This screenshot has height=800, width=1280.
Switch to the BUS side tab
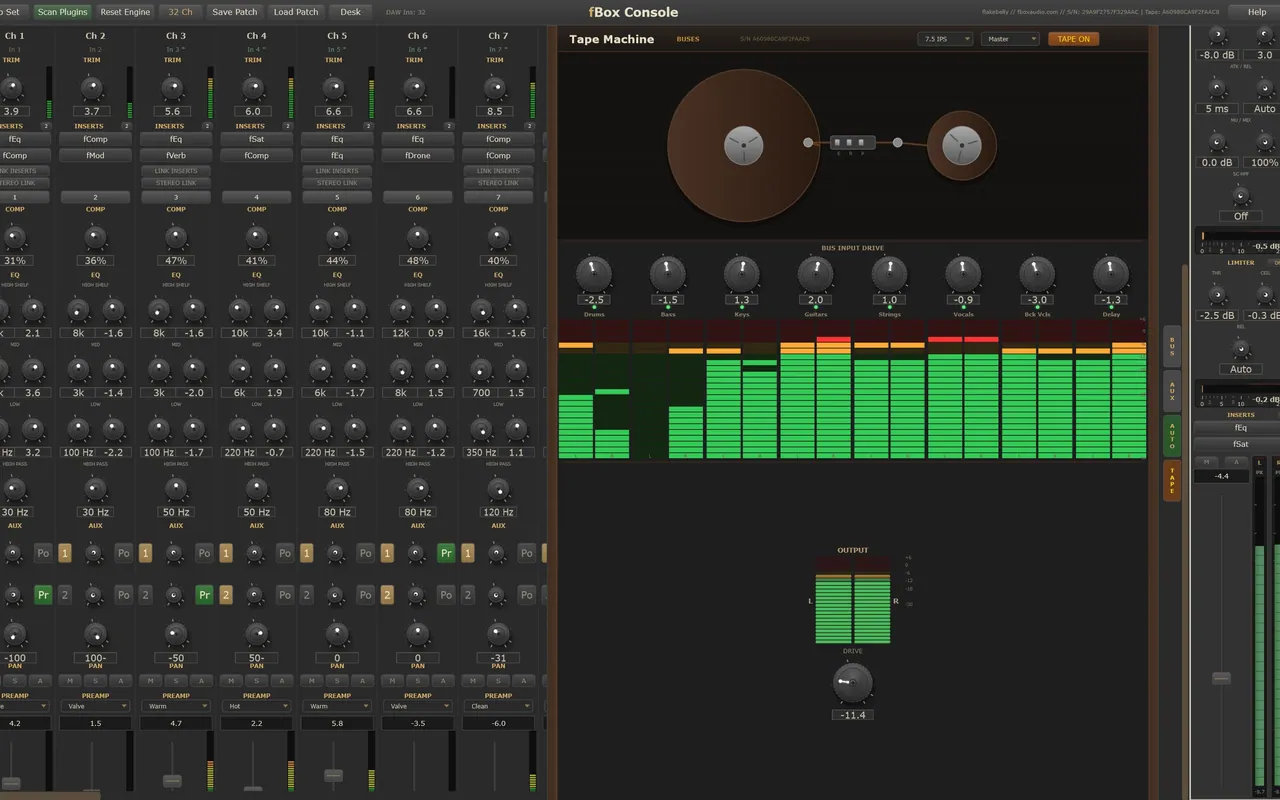pyautogui.click(x=1172, y=346)
